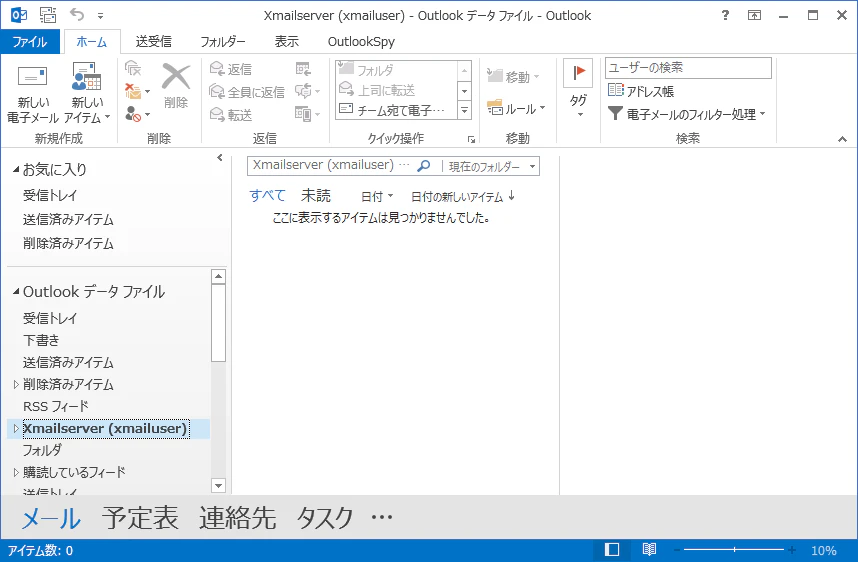858x562 pixels.
Task: Switch to the 表示 tab
Action: click(x=286, y=42)
